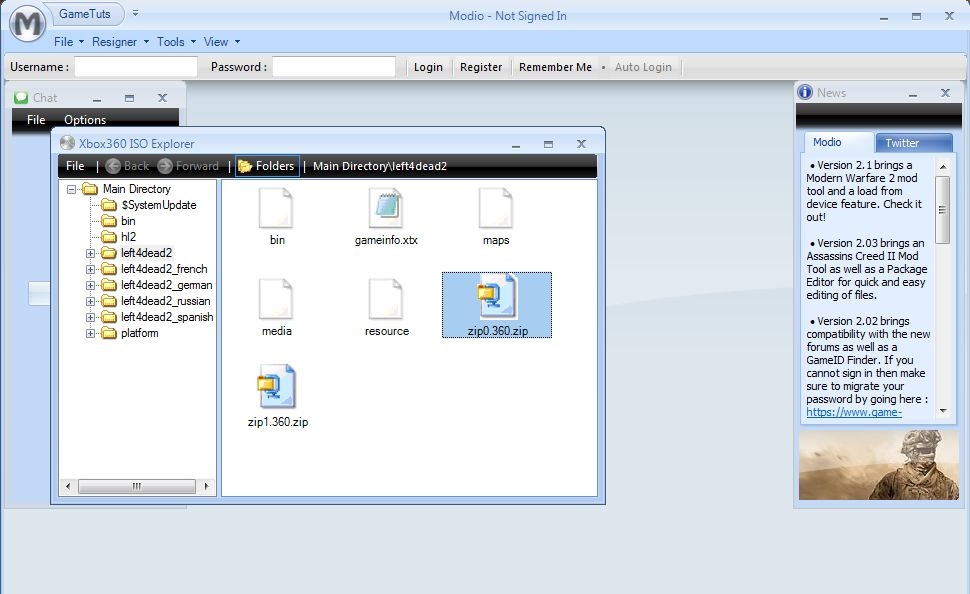Click the zip0.360.zip archive icon
Viewport: 970px width, 594px height.
[x=496, y=297]
